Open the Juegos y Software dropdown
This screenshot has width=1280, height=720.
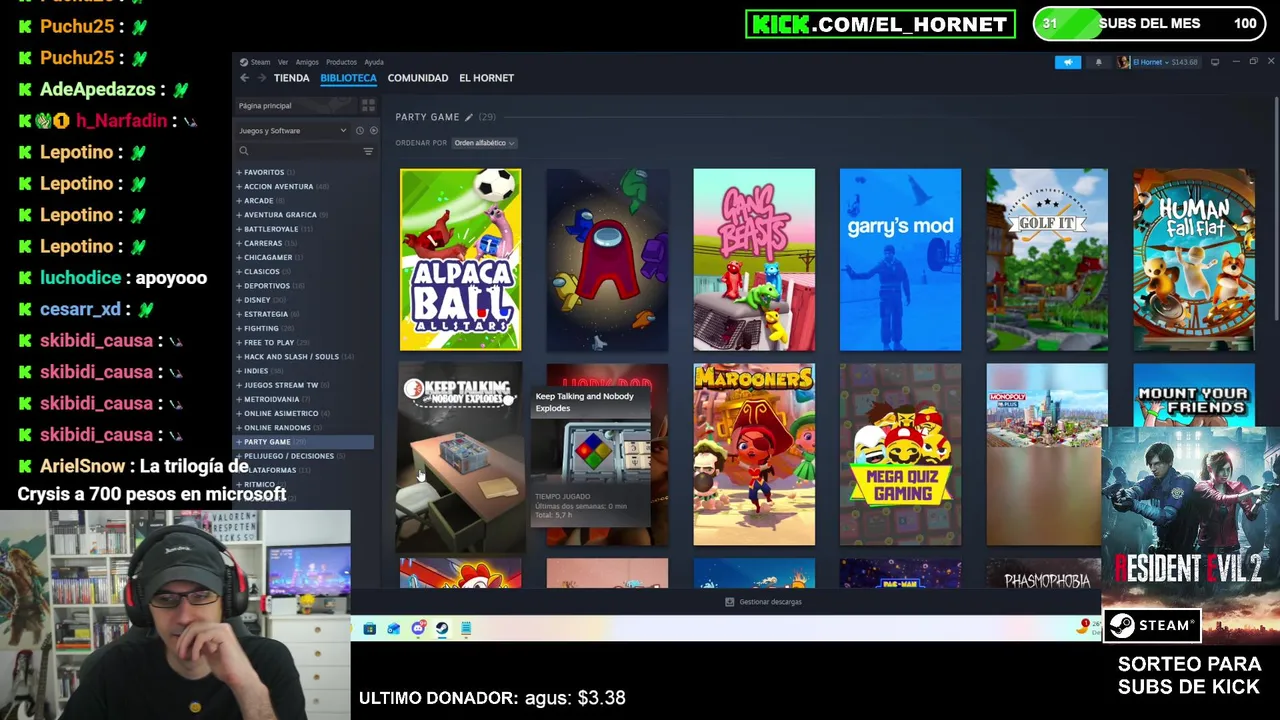tap(293, 131)
